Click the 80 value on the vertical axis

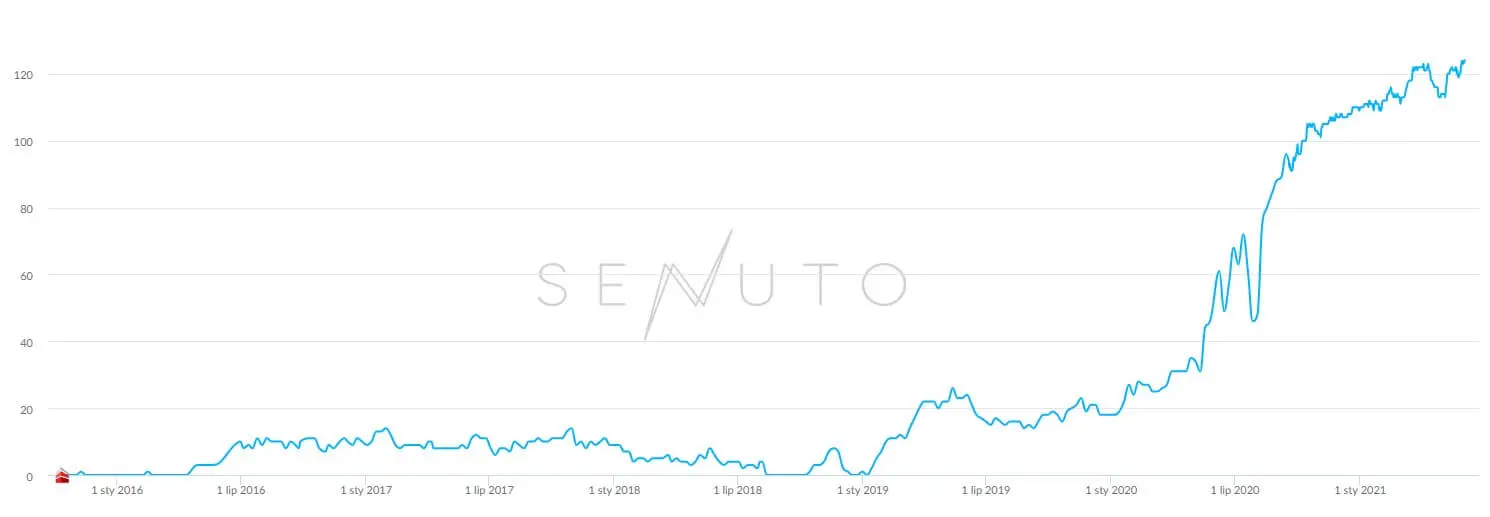(26, 209)
